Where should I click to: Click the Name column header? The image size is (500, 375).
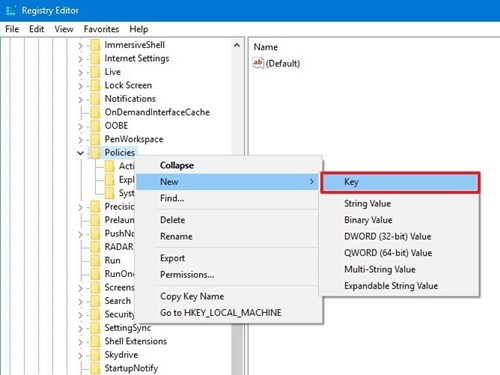click(266, 47)
